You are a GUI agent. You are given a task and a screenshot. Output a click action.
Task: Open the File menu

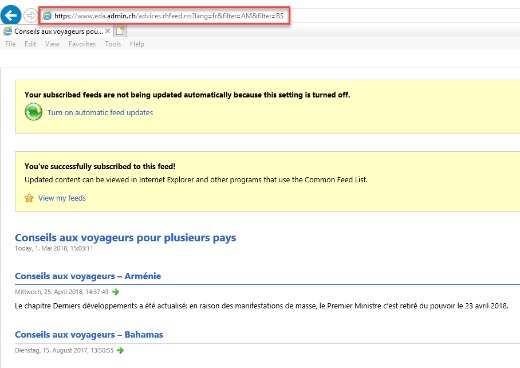[10, 44]
